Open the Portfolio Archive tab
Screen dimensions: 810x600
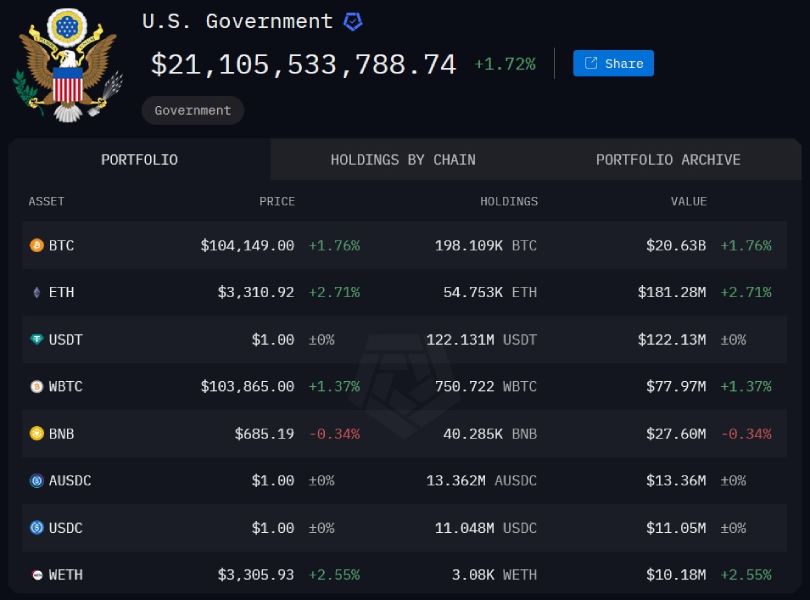click(668, 159)
